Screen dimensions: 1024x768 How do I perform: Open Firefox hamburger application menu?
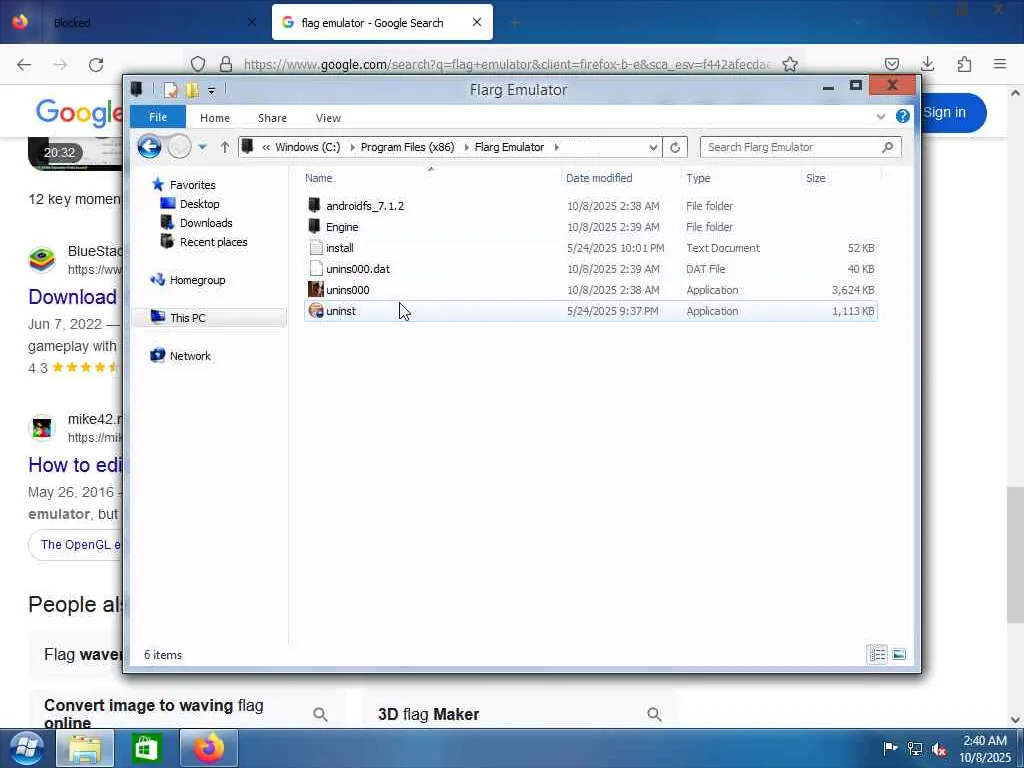1000,64
